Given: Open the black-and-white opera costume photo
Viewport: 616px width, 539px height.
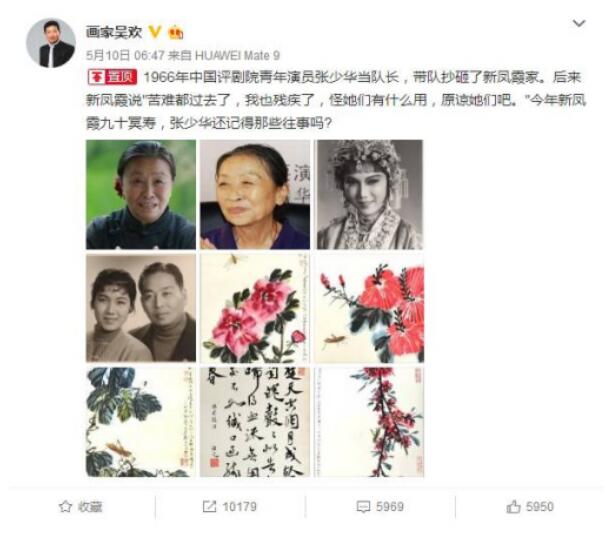Looking at the screenshot, I should click(x=369, y=194).
